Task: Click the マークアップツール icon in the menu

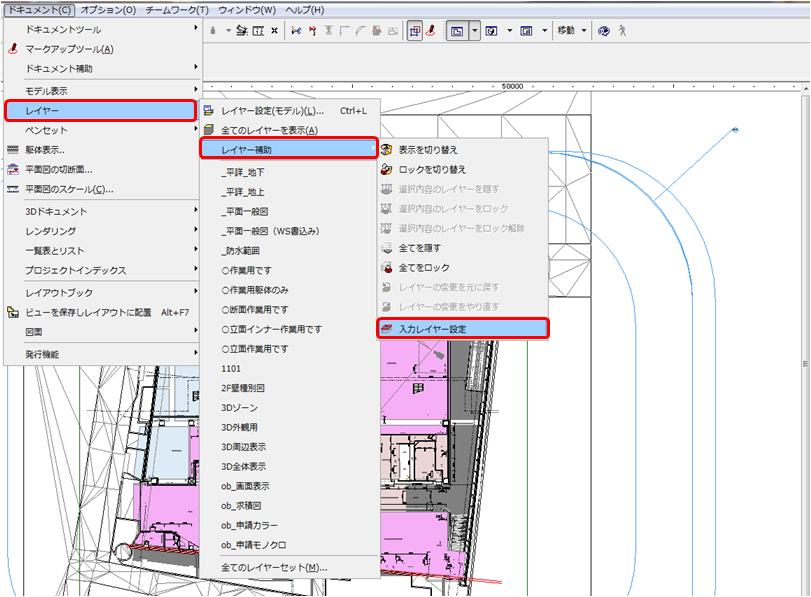Action: coord(13,49)
